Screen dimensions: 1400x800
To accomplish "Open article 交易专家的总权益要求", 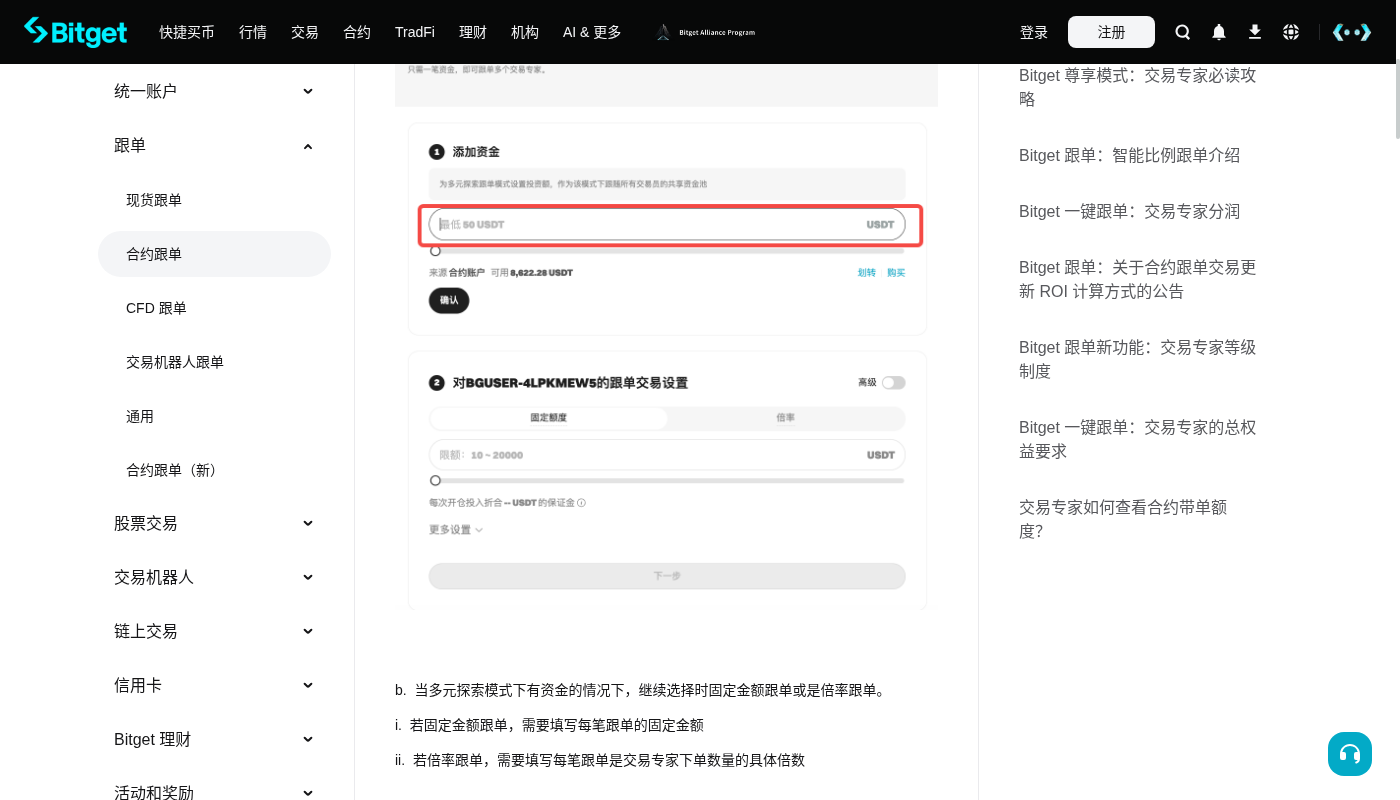I will 1138,439.
